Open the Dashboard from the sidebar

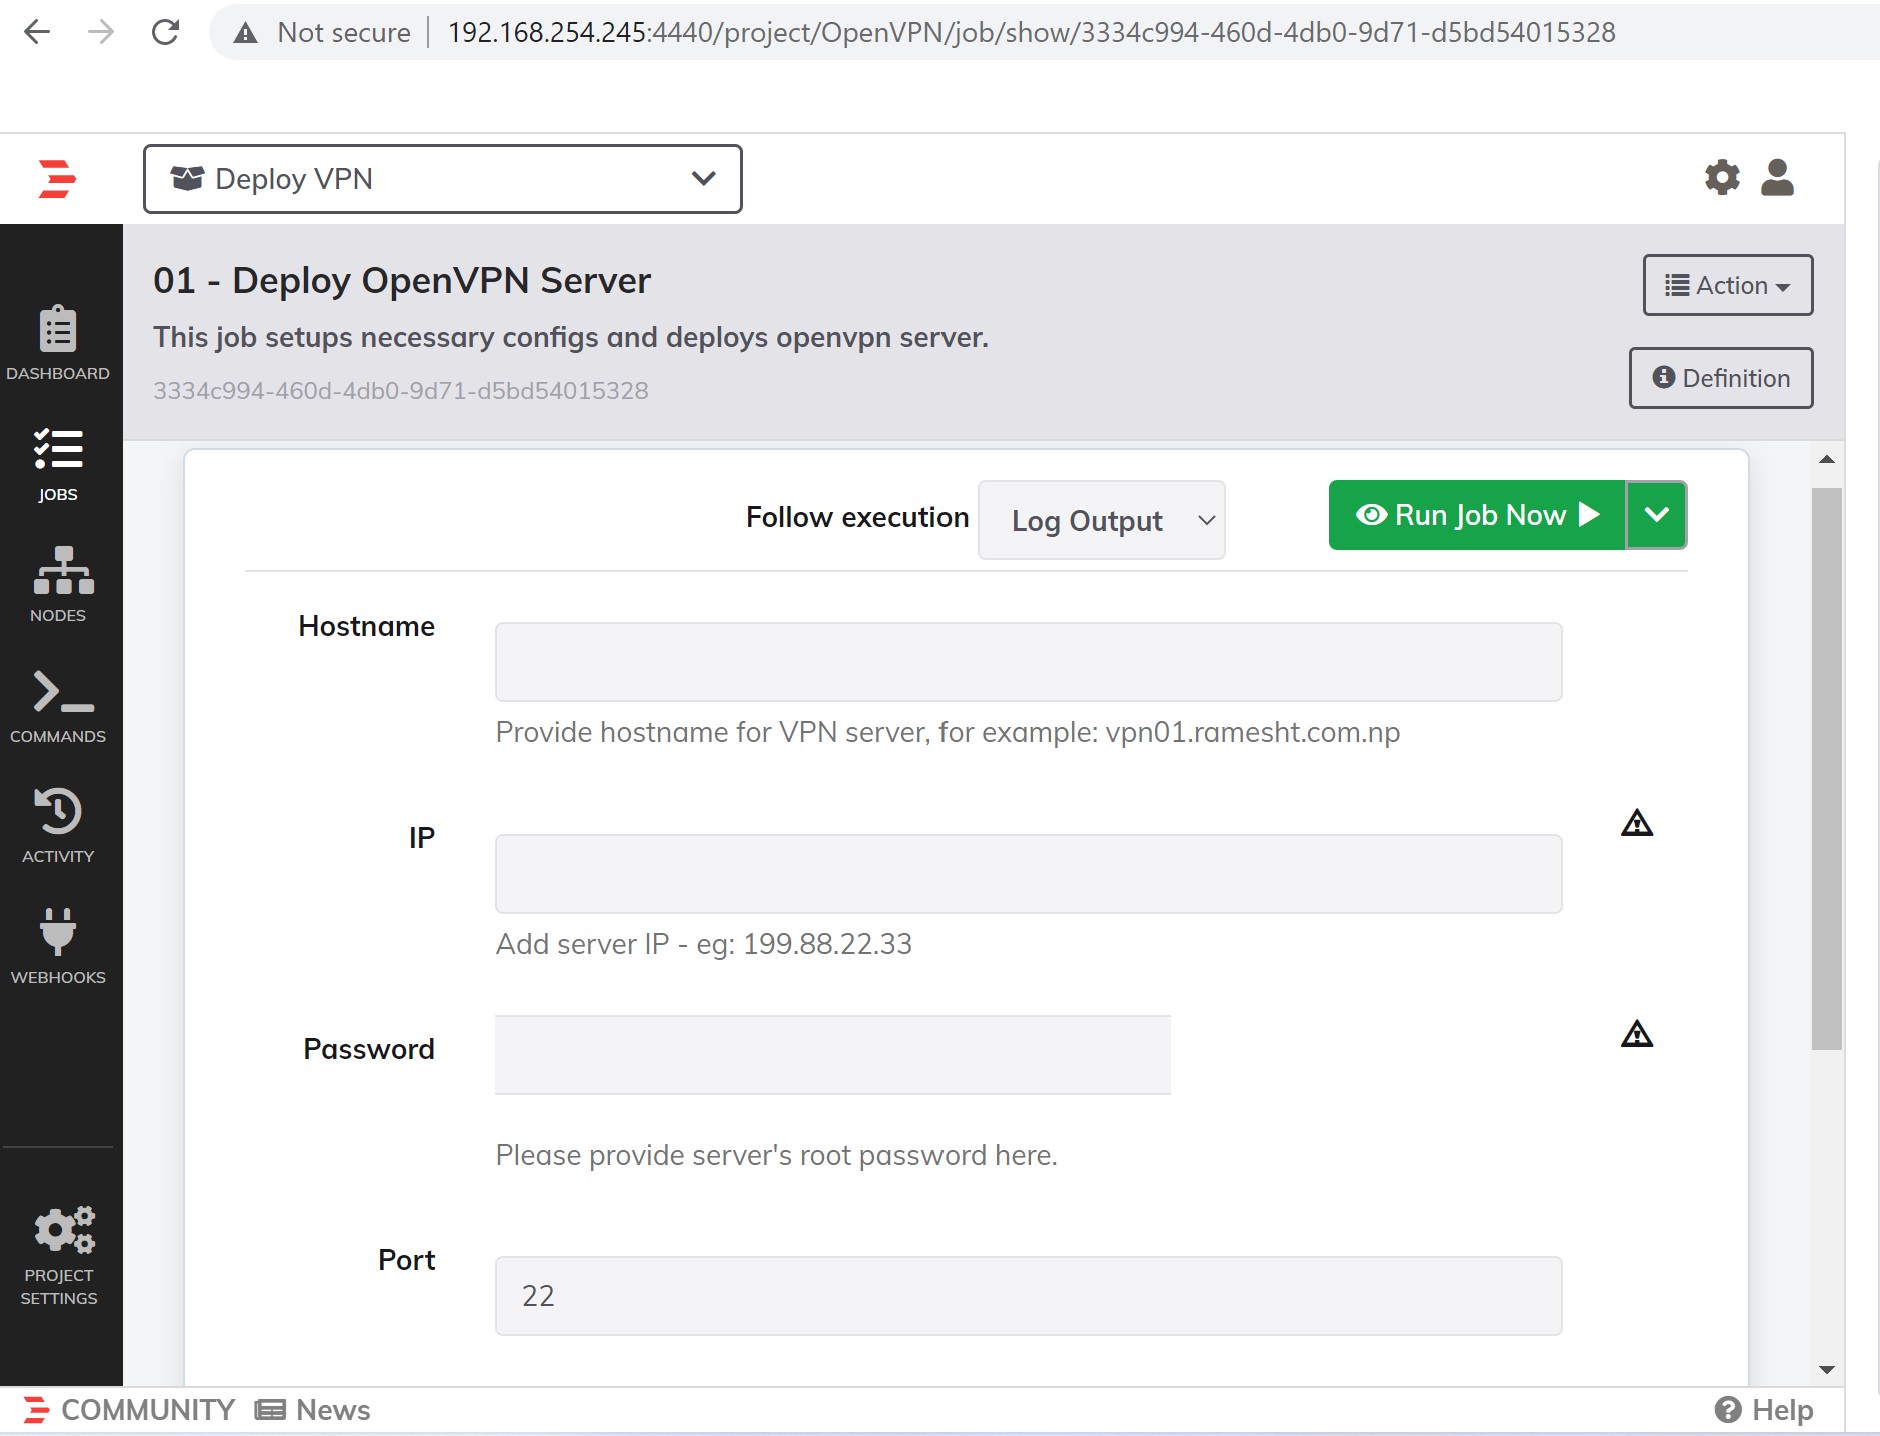(x=58, y=345)
